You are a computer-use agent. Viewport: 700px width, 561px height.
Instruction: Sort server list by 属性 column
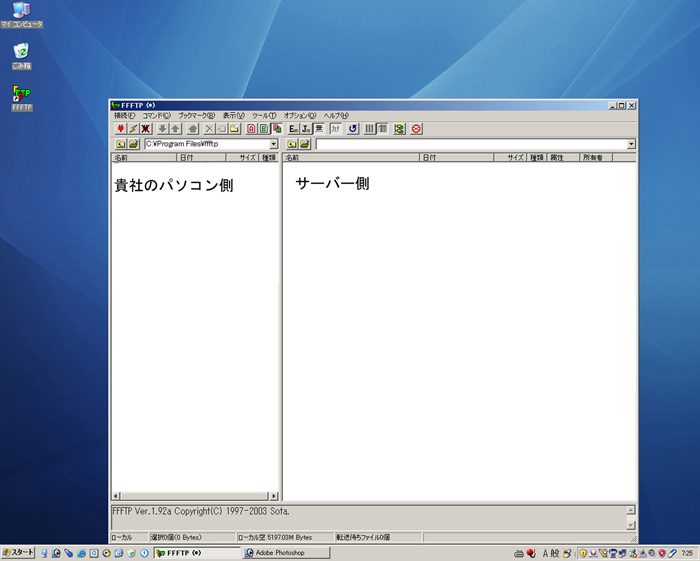[x=562, y=158]
